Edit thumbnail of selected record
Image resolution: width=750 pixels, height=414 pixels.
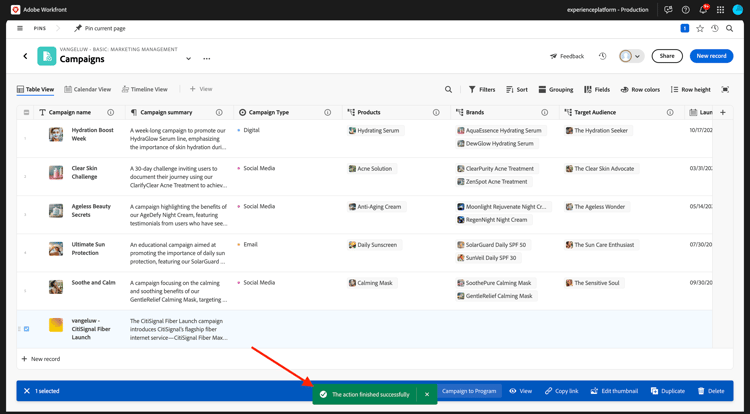coord(614,391)
